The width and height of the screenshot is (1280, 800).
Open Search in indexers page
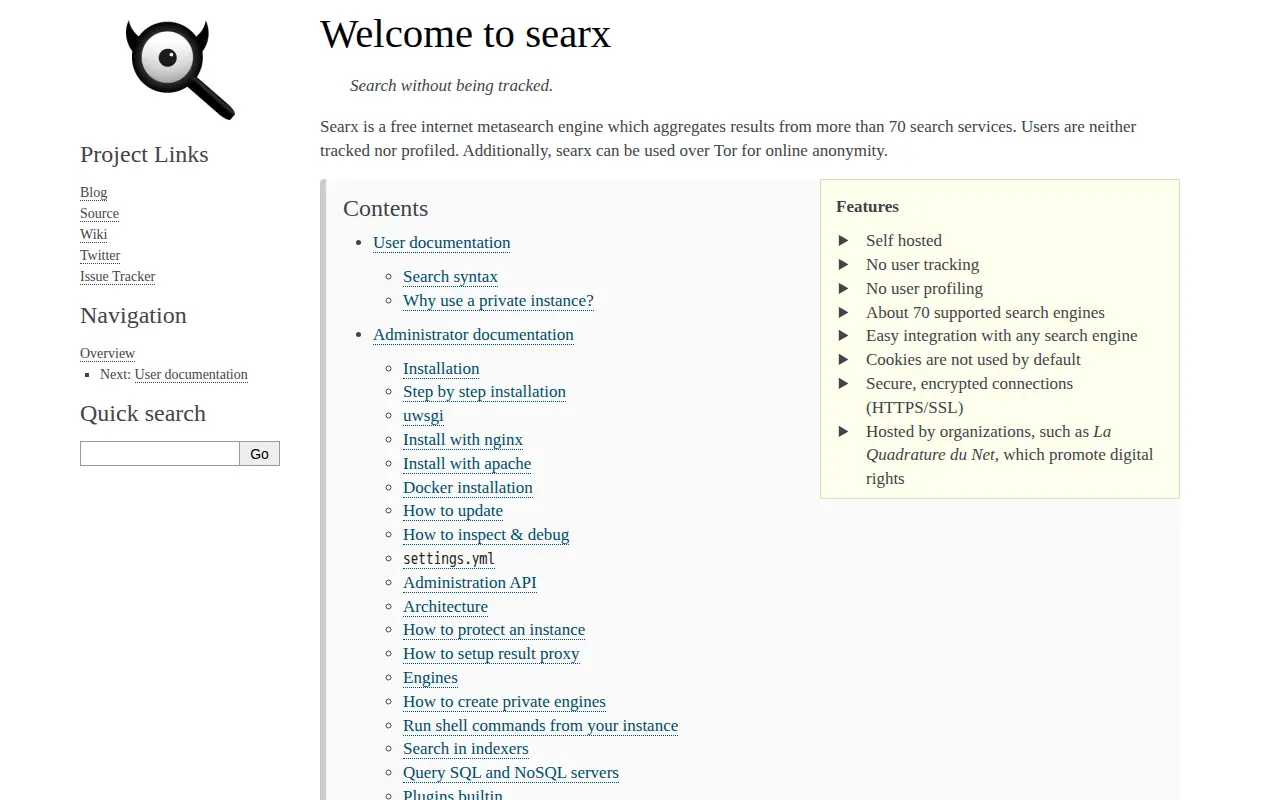pyautogui.click(x=465, y=748)
